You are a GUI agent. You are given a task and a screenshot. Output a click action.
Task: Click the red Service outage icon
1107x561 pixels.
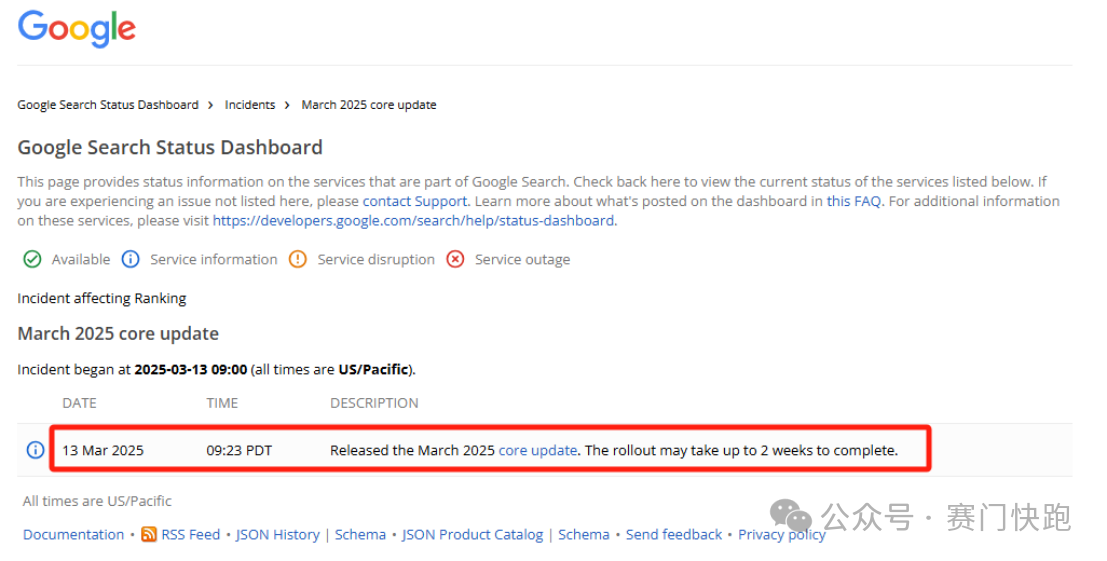[455, 259]
